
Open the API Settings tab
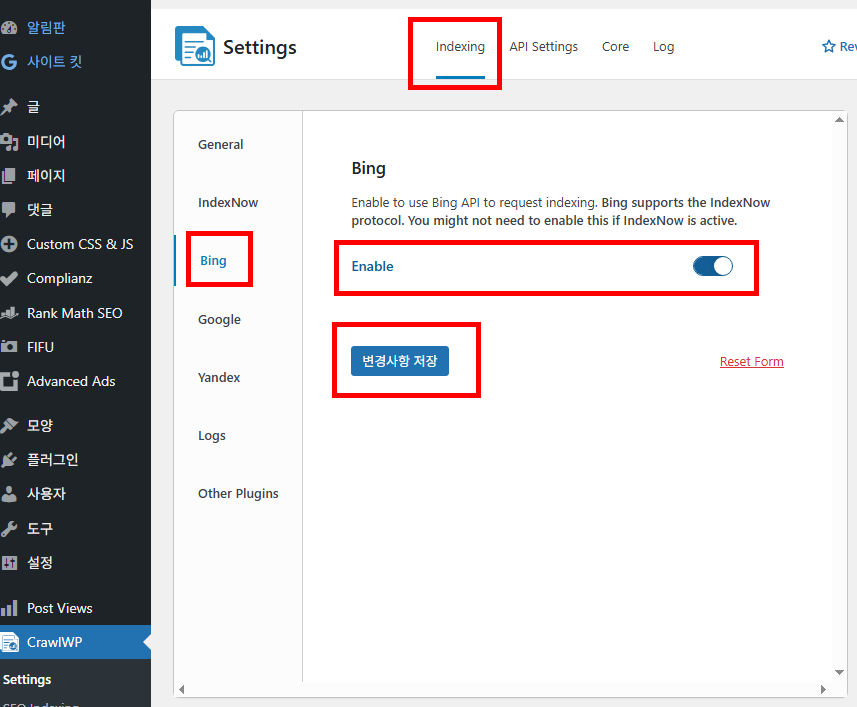coord(543,47)
